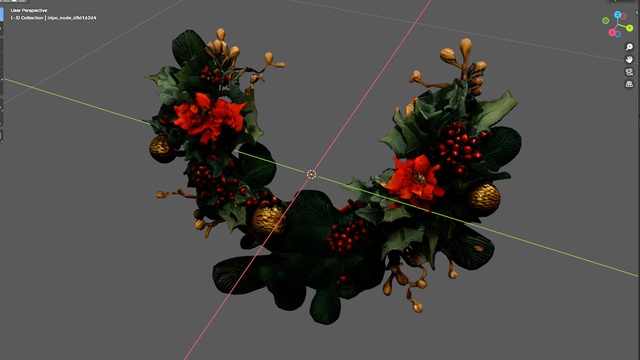The height and width of the screenshot is (360, 640).
Task: Expand the sidebar with the corner arrow
Action: click(x=637, y=13)
